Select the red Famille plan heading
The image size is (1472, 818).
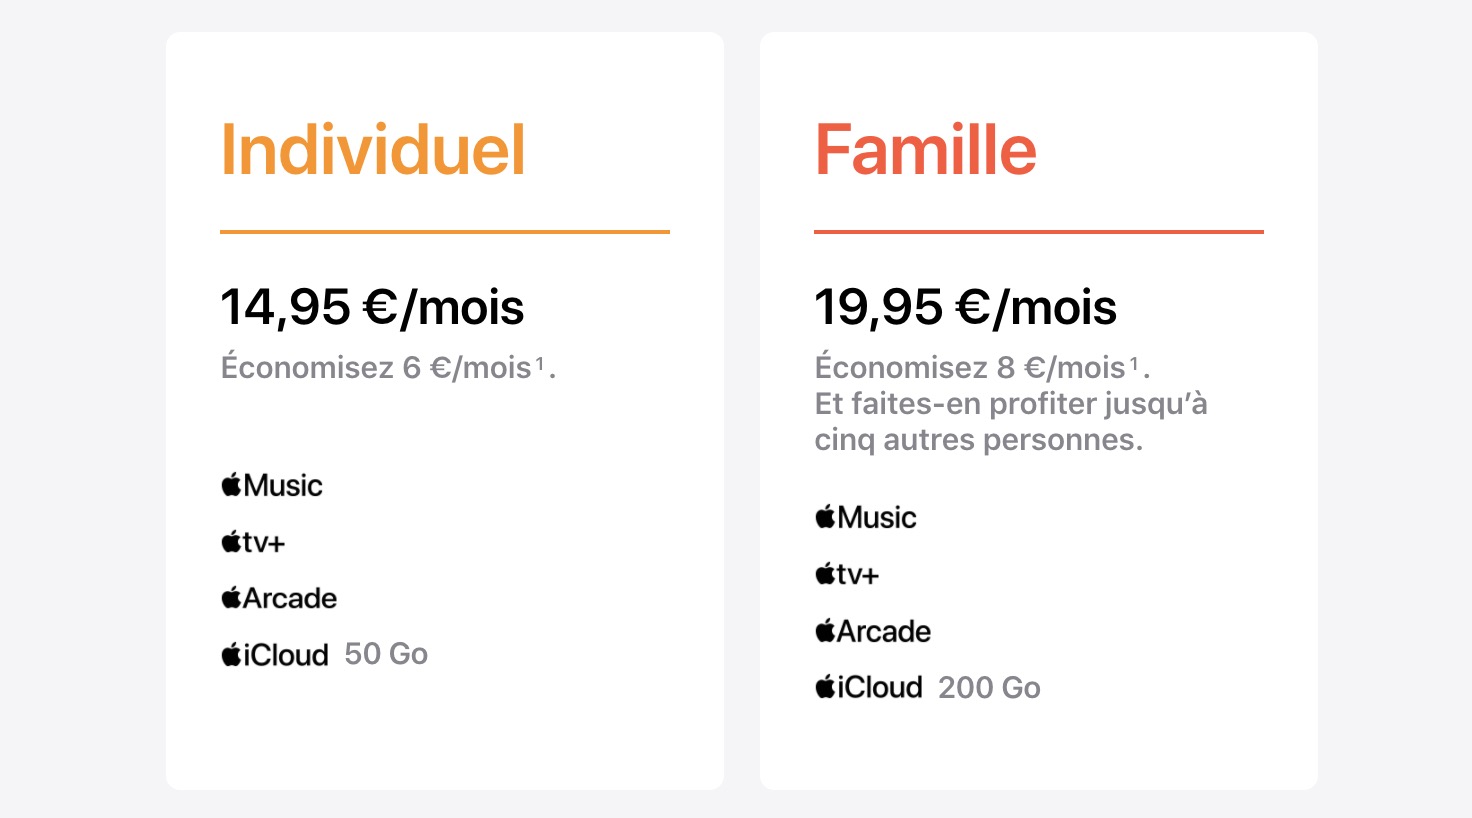coord(926,151)
